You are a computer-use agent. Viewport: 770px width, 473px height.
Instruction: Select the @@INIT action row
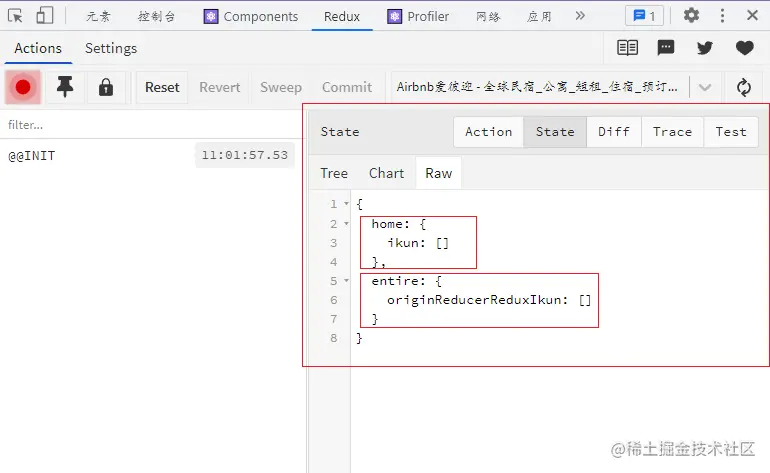click(151, 156)
